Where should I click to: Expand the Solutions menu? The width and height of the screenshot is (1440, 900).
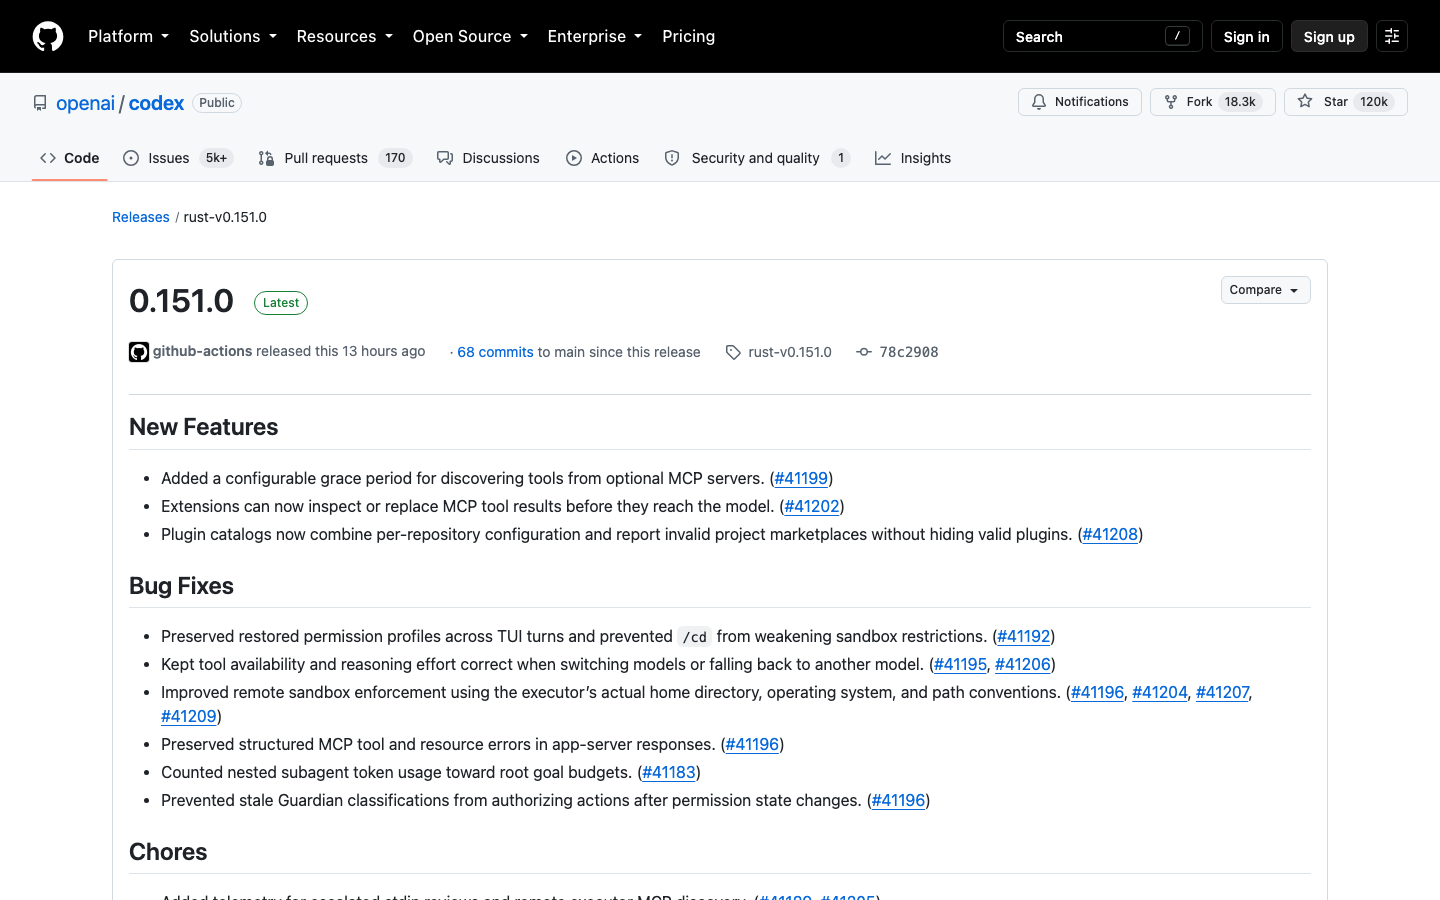pyautogui.click(x=233, y=36)
